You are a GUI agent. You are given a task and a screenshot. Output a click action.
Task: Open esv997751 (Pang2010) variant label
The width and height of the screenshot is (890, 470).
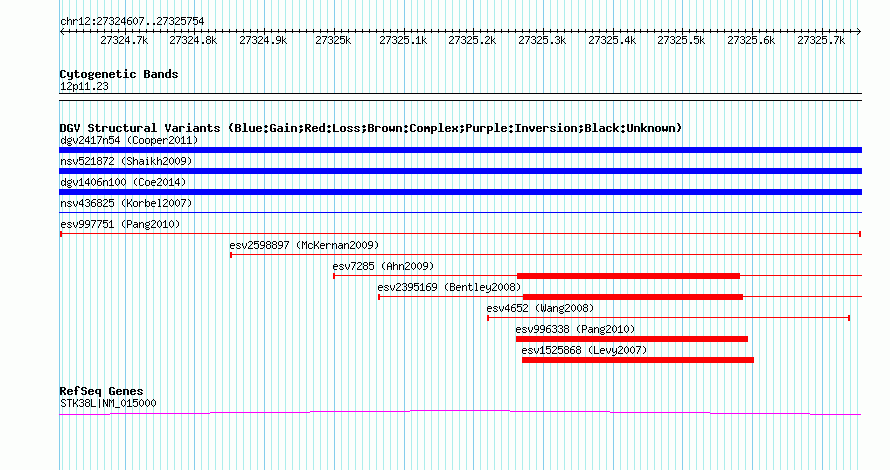(120, 224)
